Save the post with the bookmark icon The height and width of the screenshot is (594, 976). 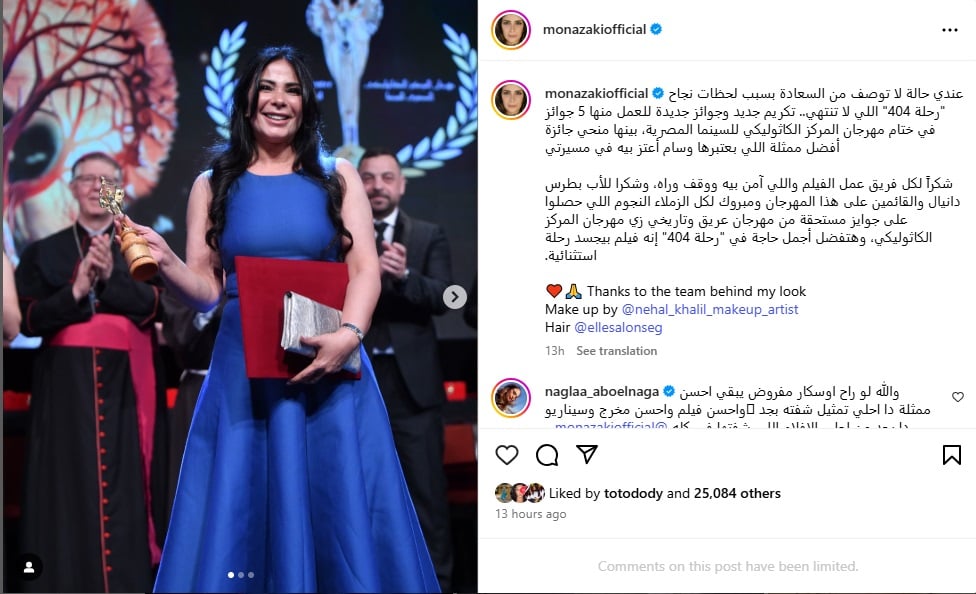click(951, 455)
